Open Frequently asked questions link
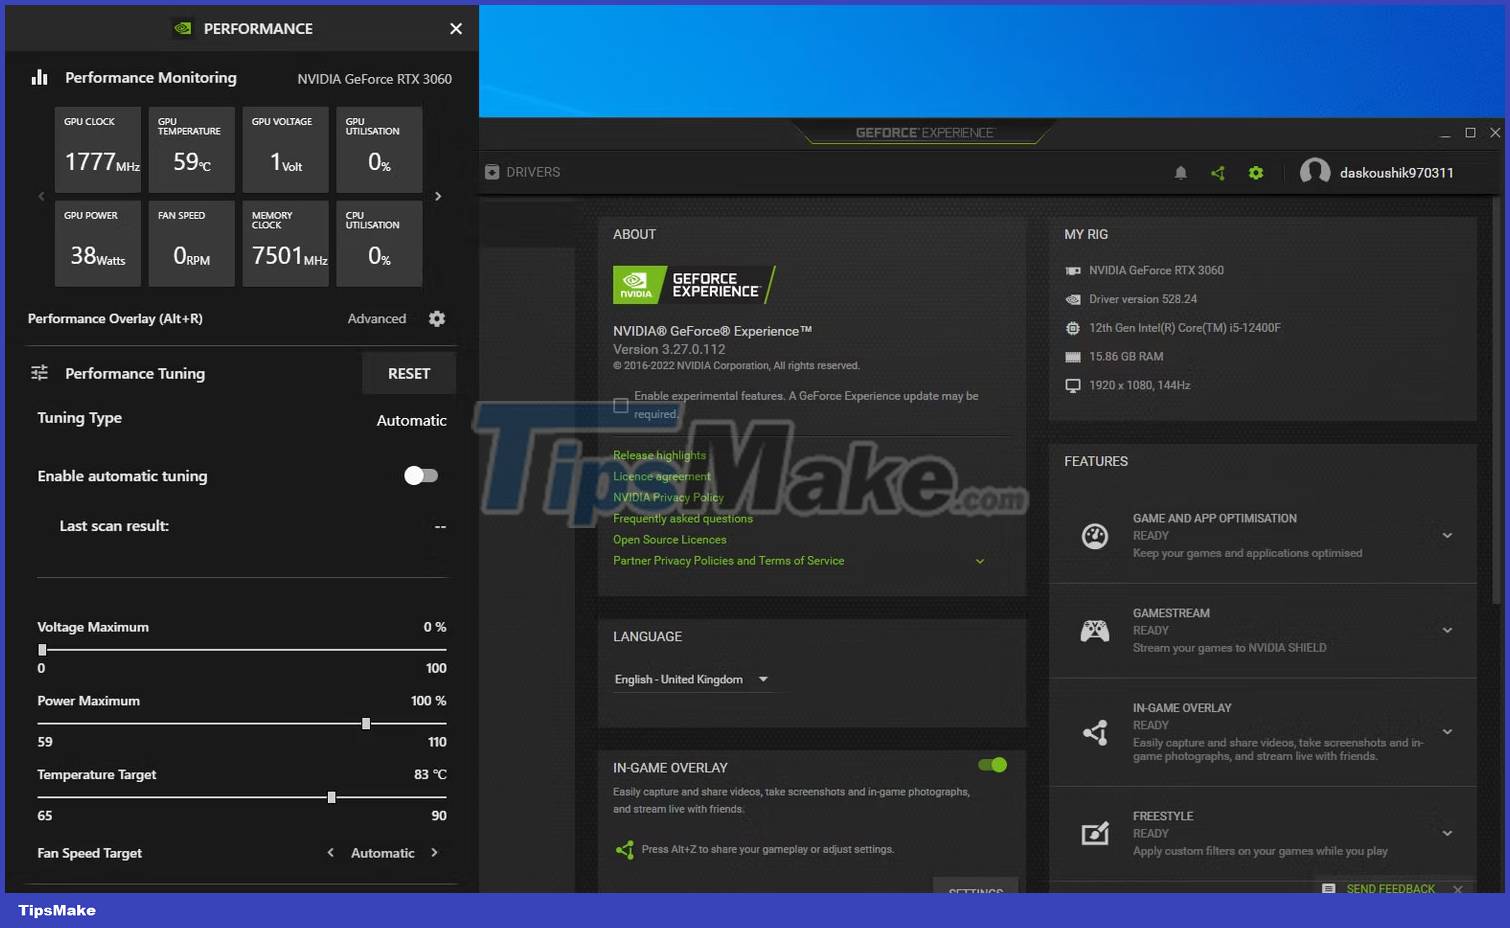Viewport: 1510px width, 928px height. coord(683,518)
